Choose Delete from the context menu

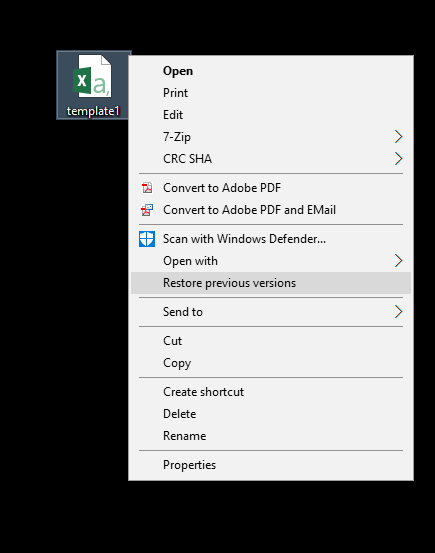click(x=271, y=414)
